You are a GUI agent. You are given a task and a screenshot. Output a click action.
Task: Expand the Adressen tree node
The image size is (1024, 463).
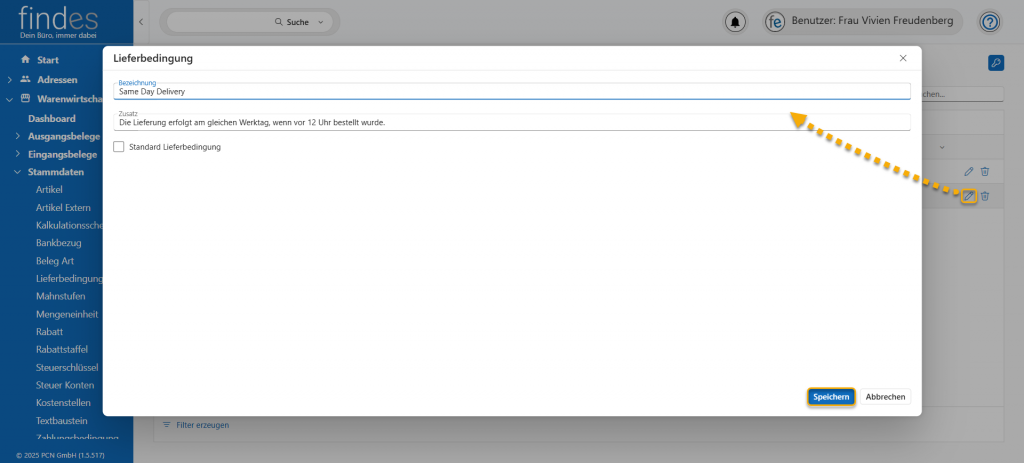point(10,79)
